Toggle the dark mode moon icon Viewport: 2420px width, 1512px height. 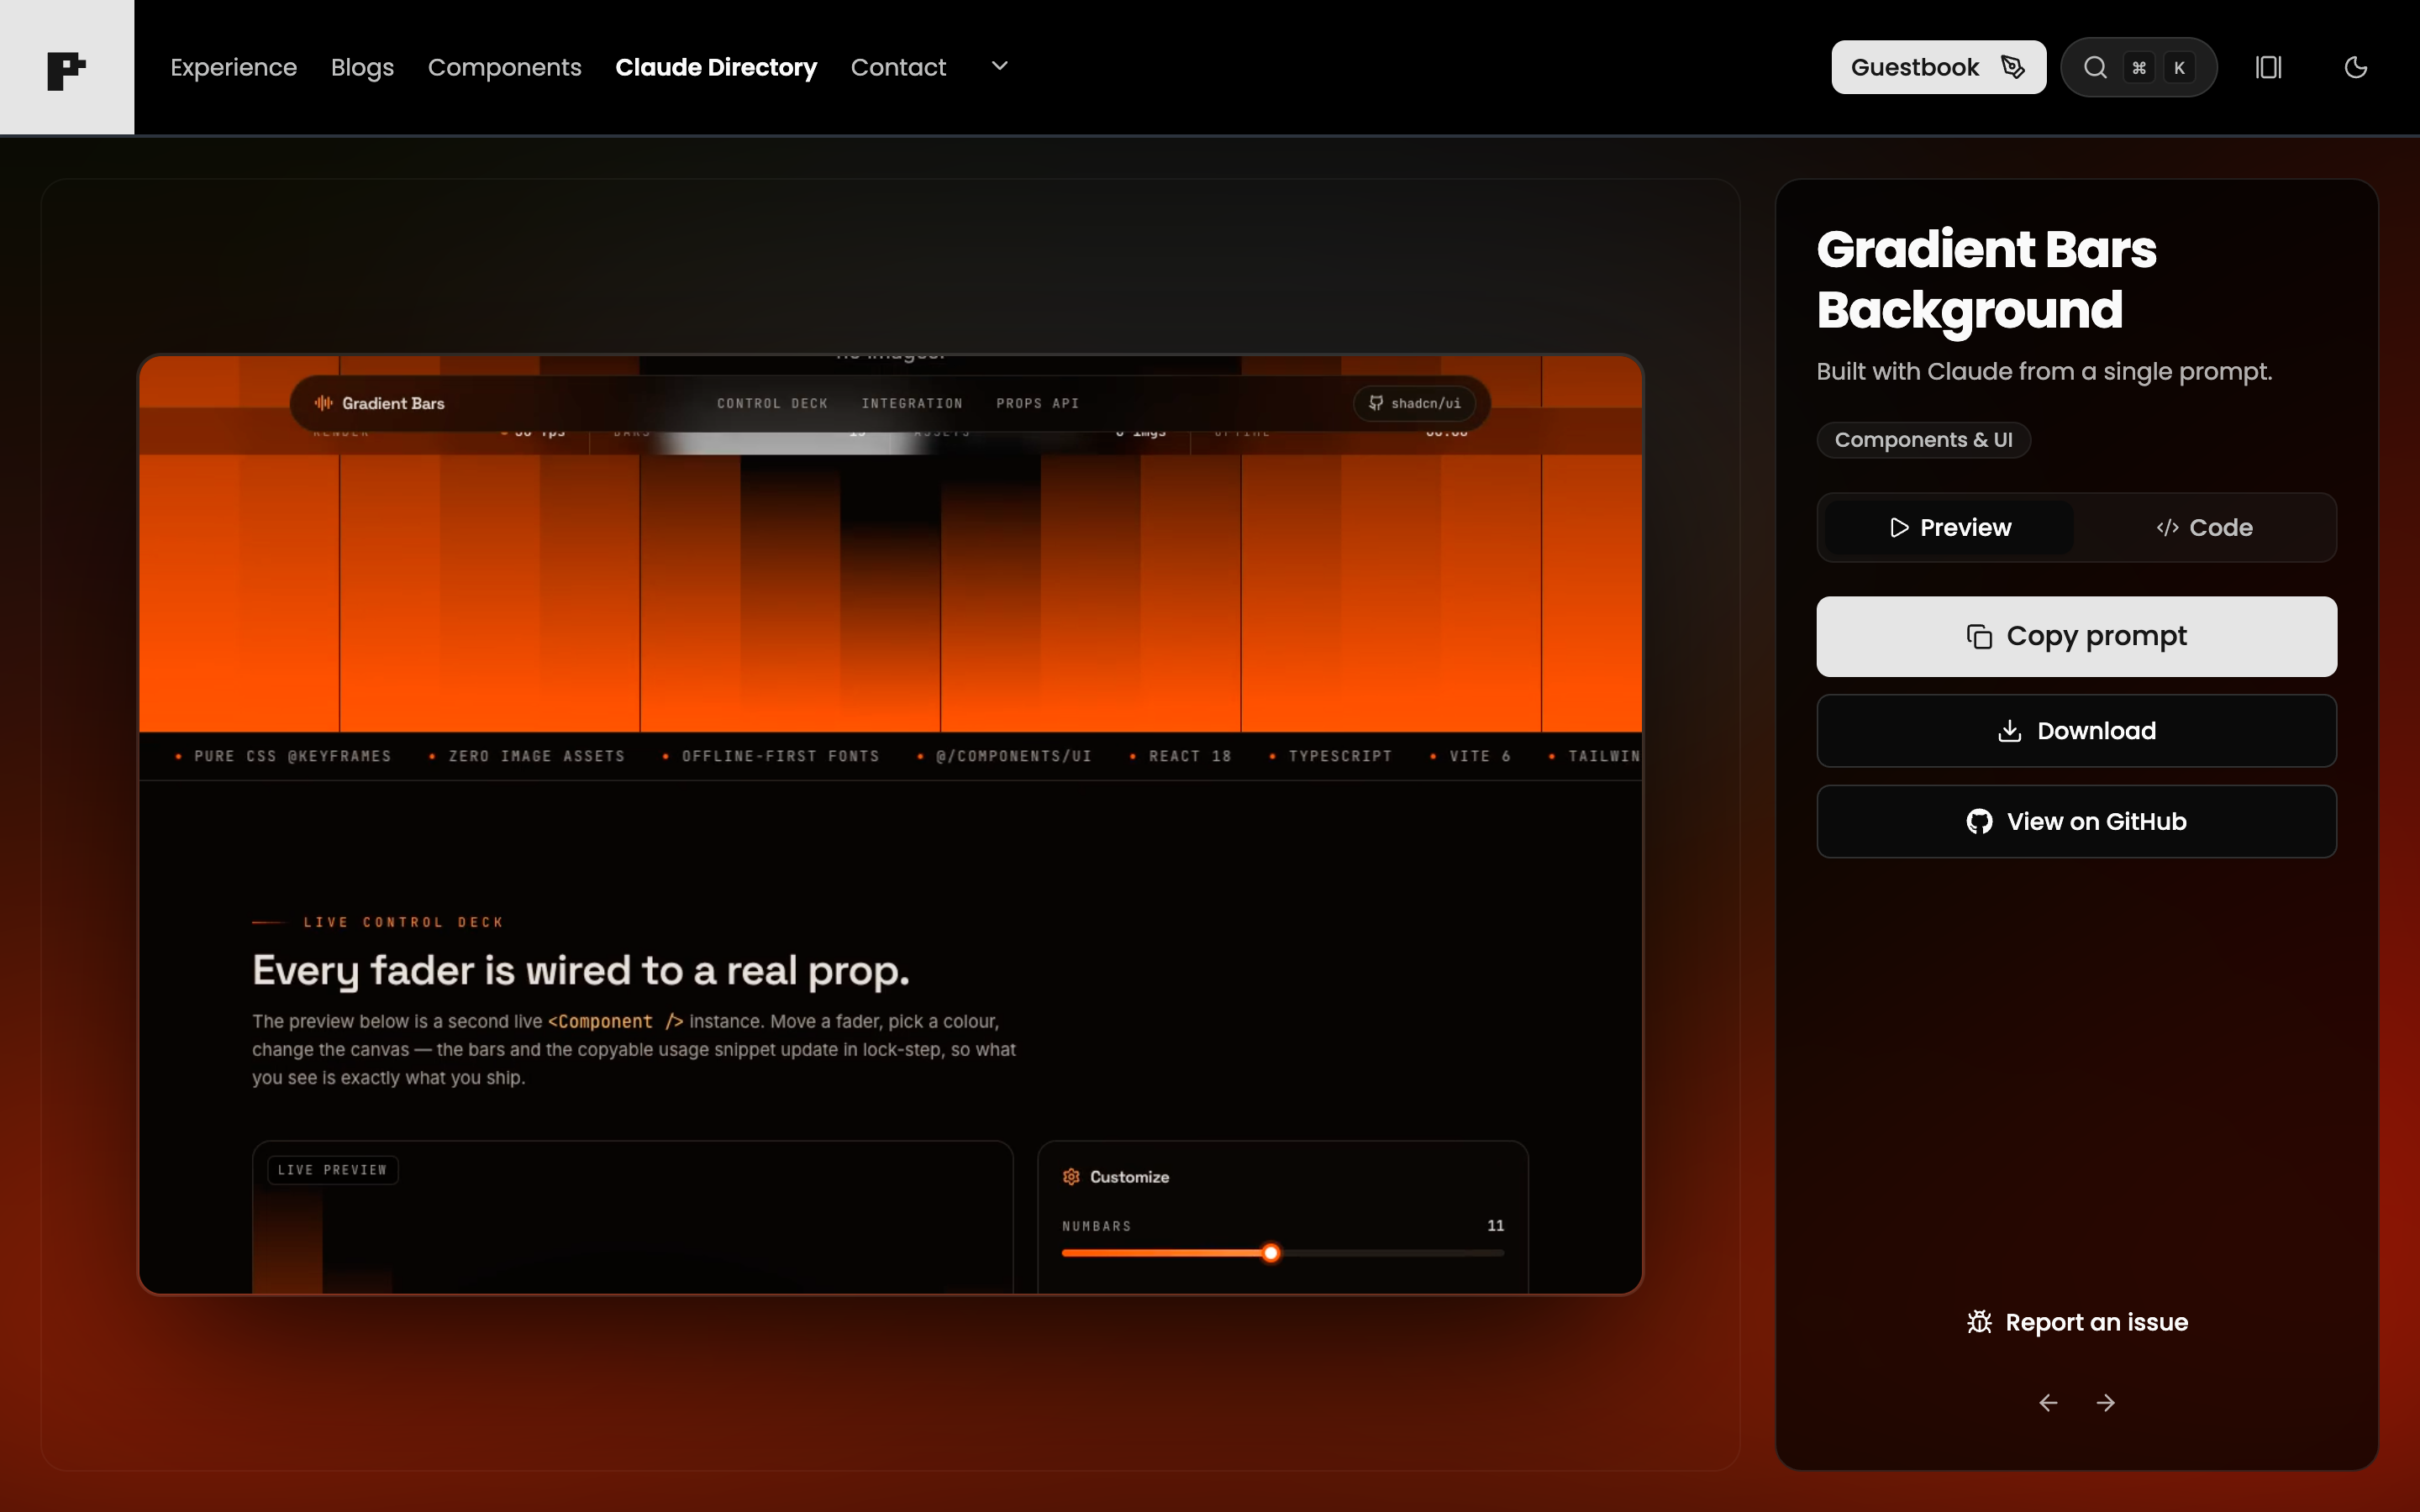(x=2355, y=67)
